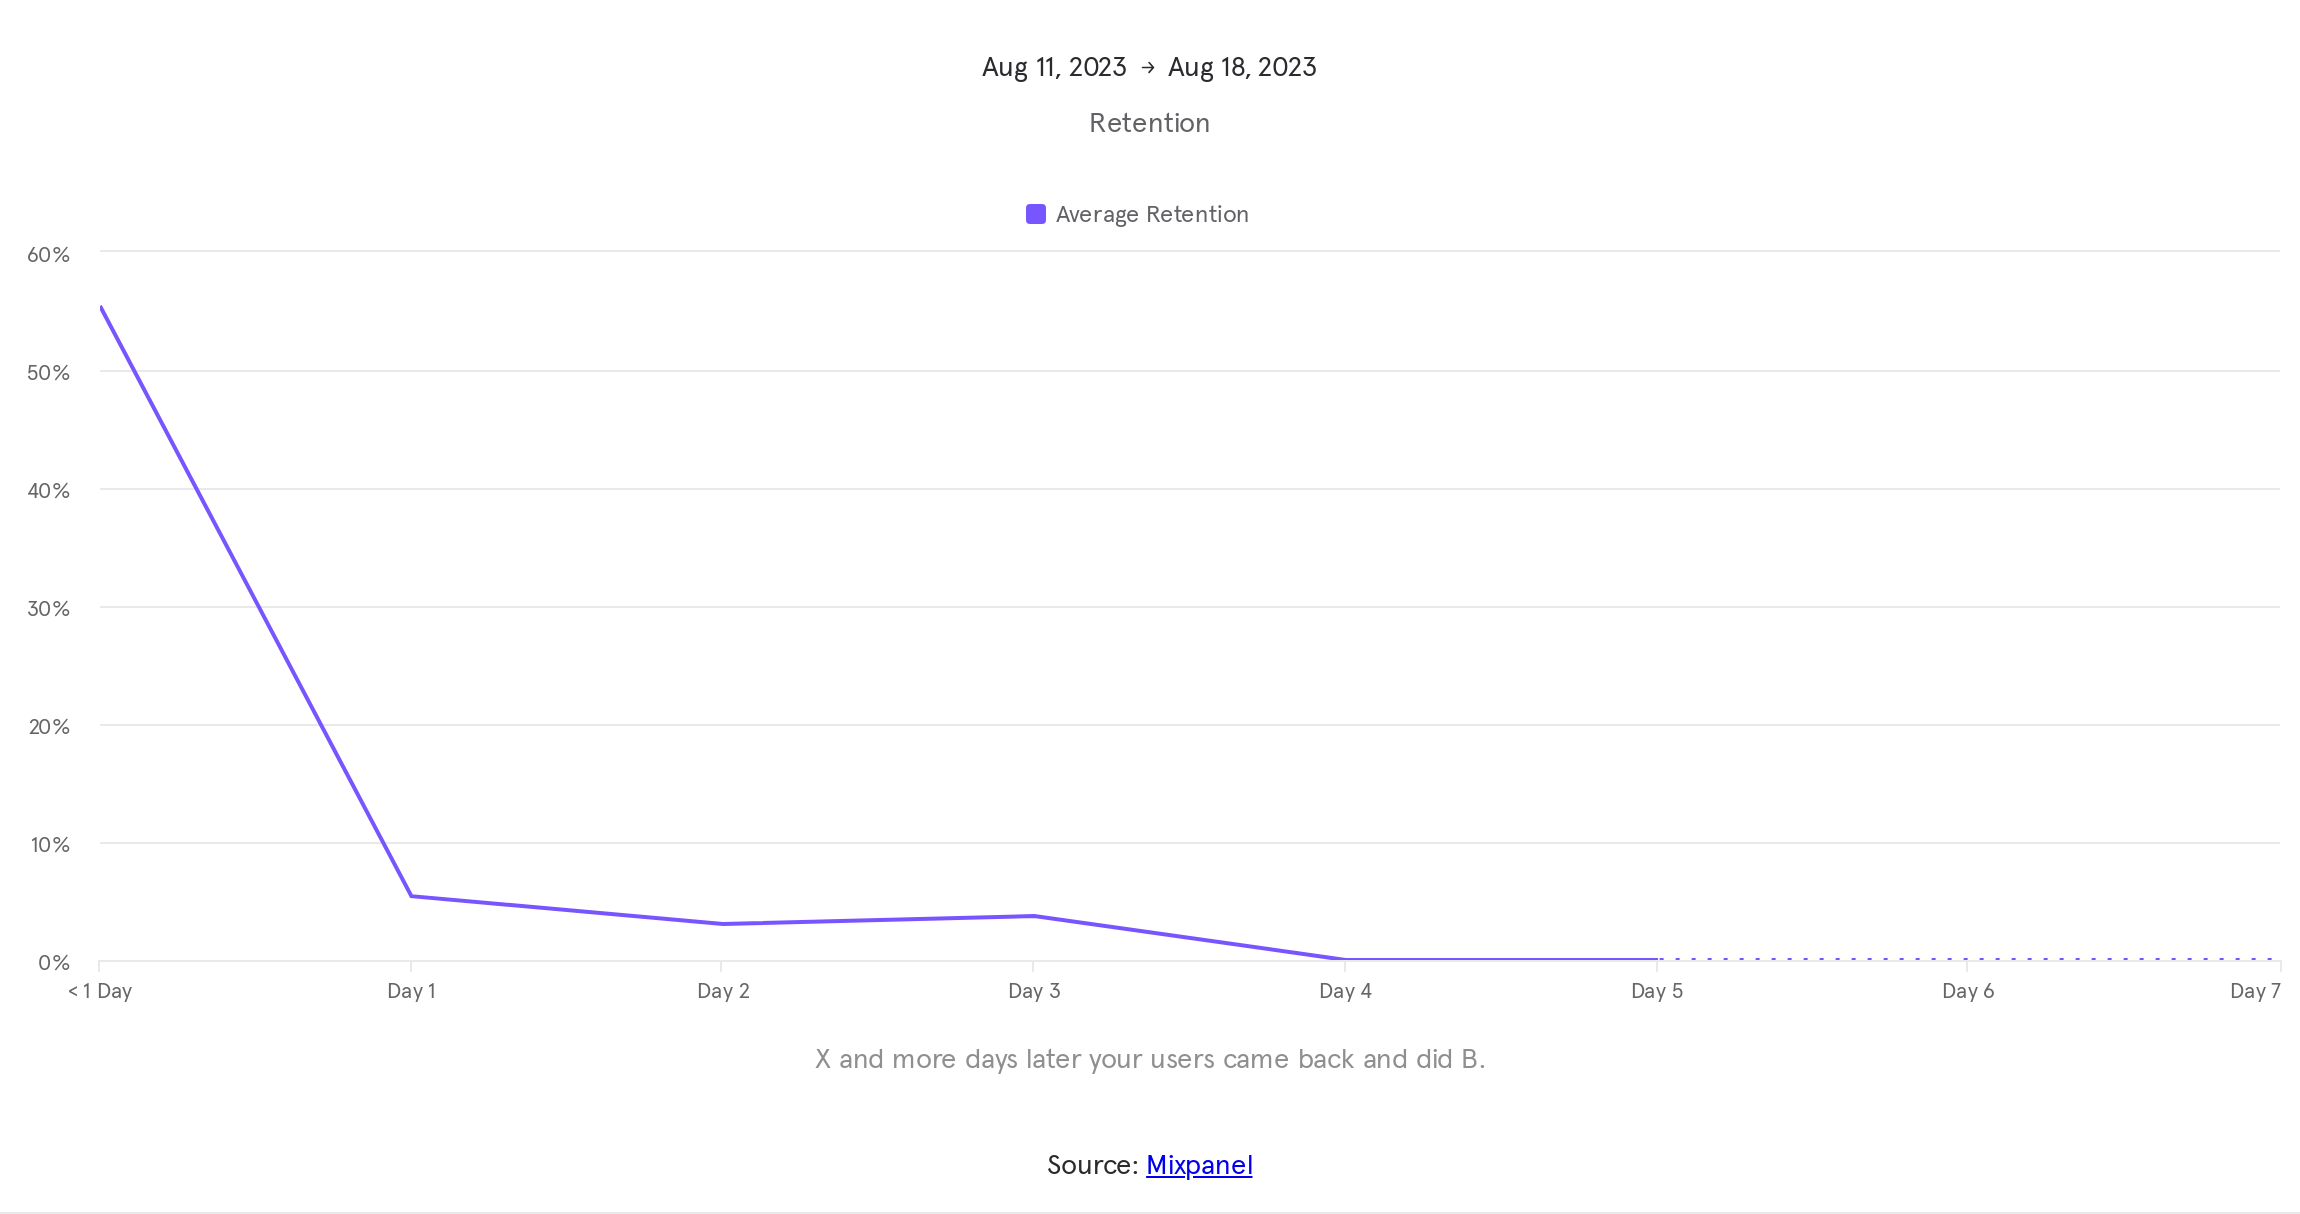Click the arrow between the two dates

(1148, 67)
